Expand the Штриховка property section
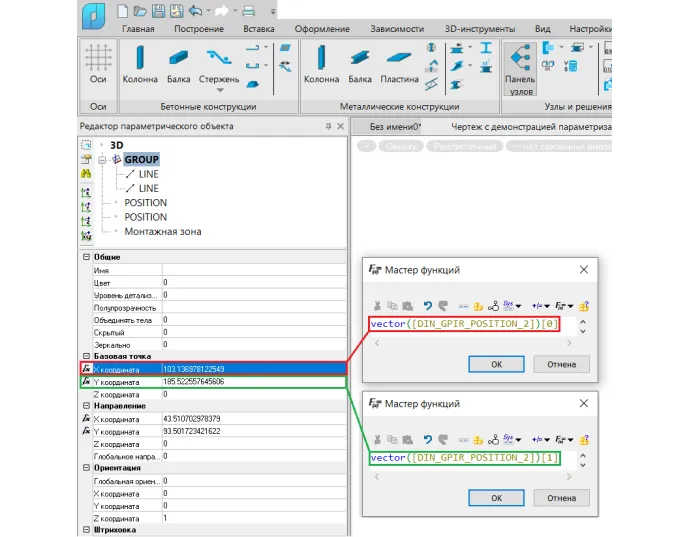The width and height of the screenshot is (688, 537). point(86,530)
